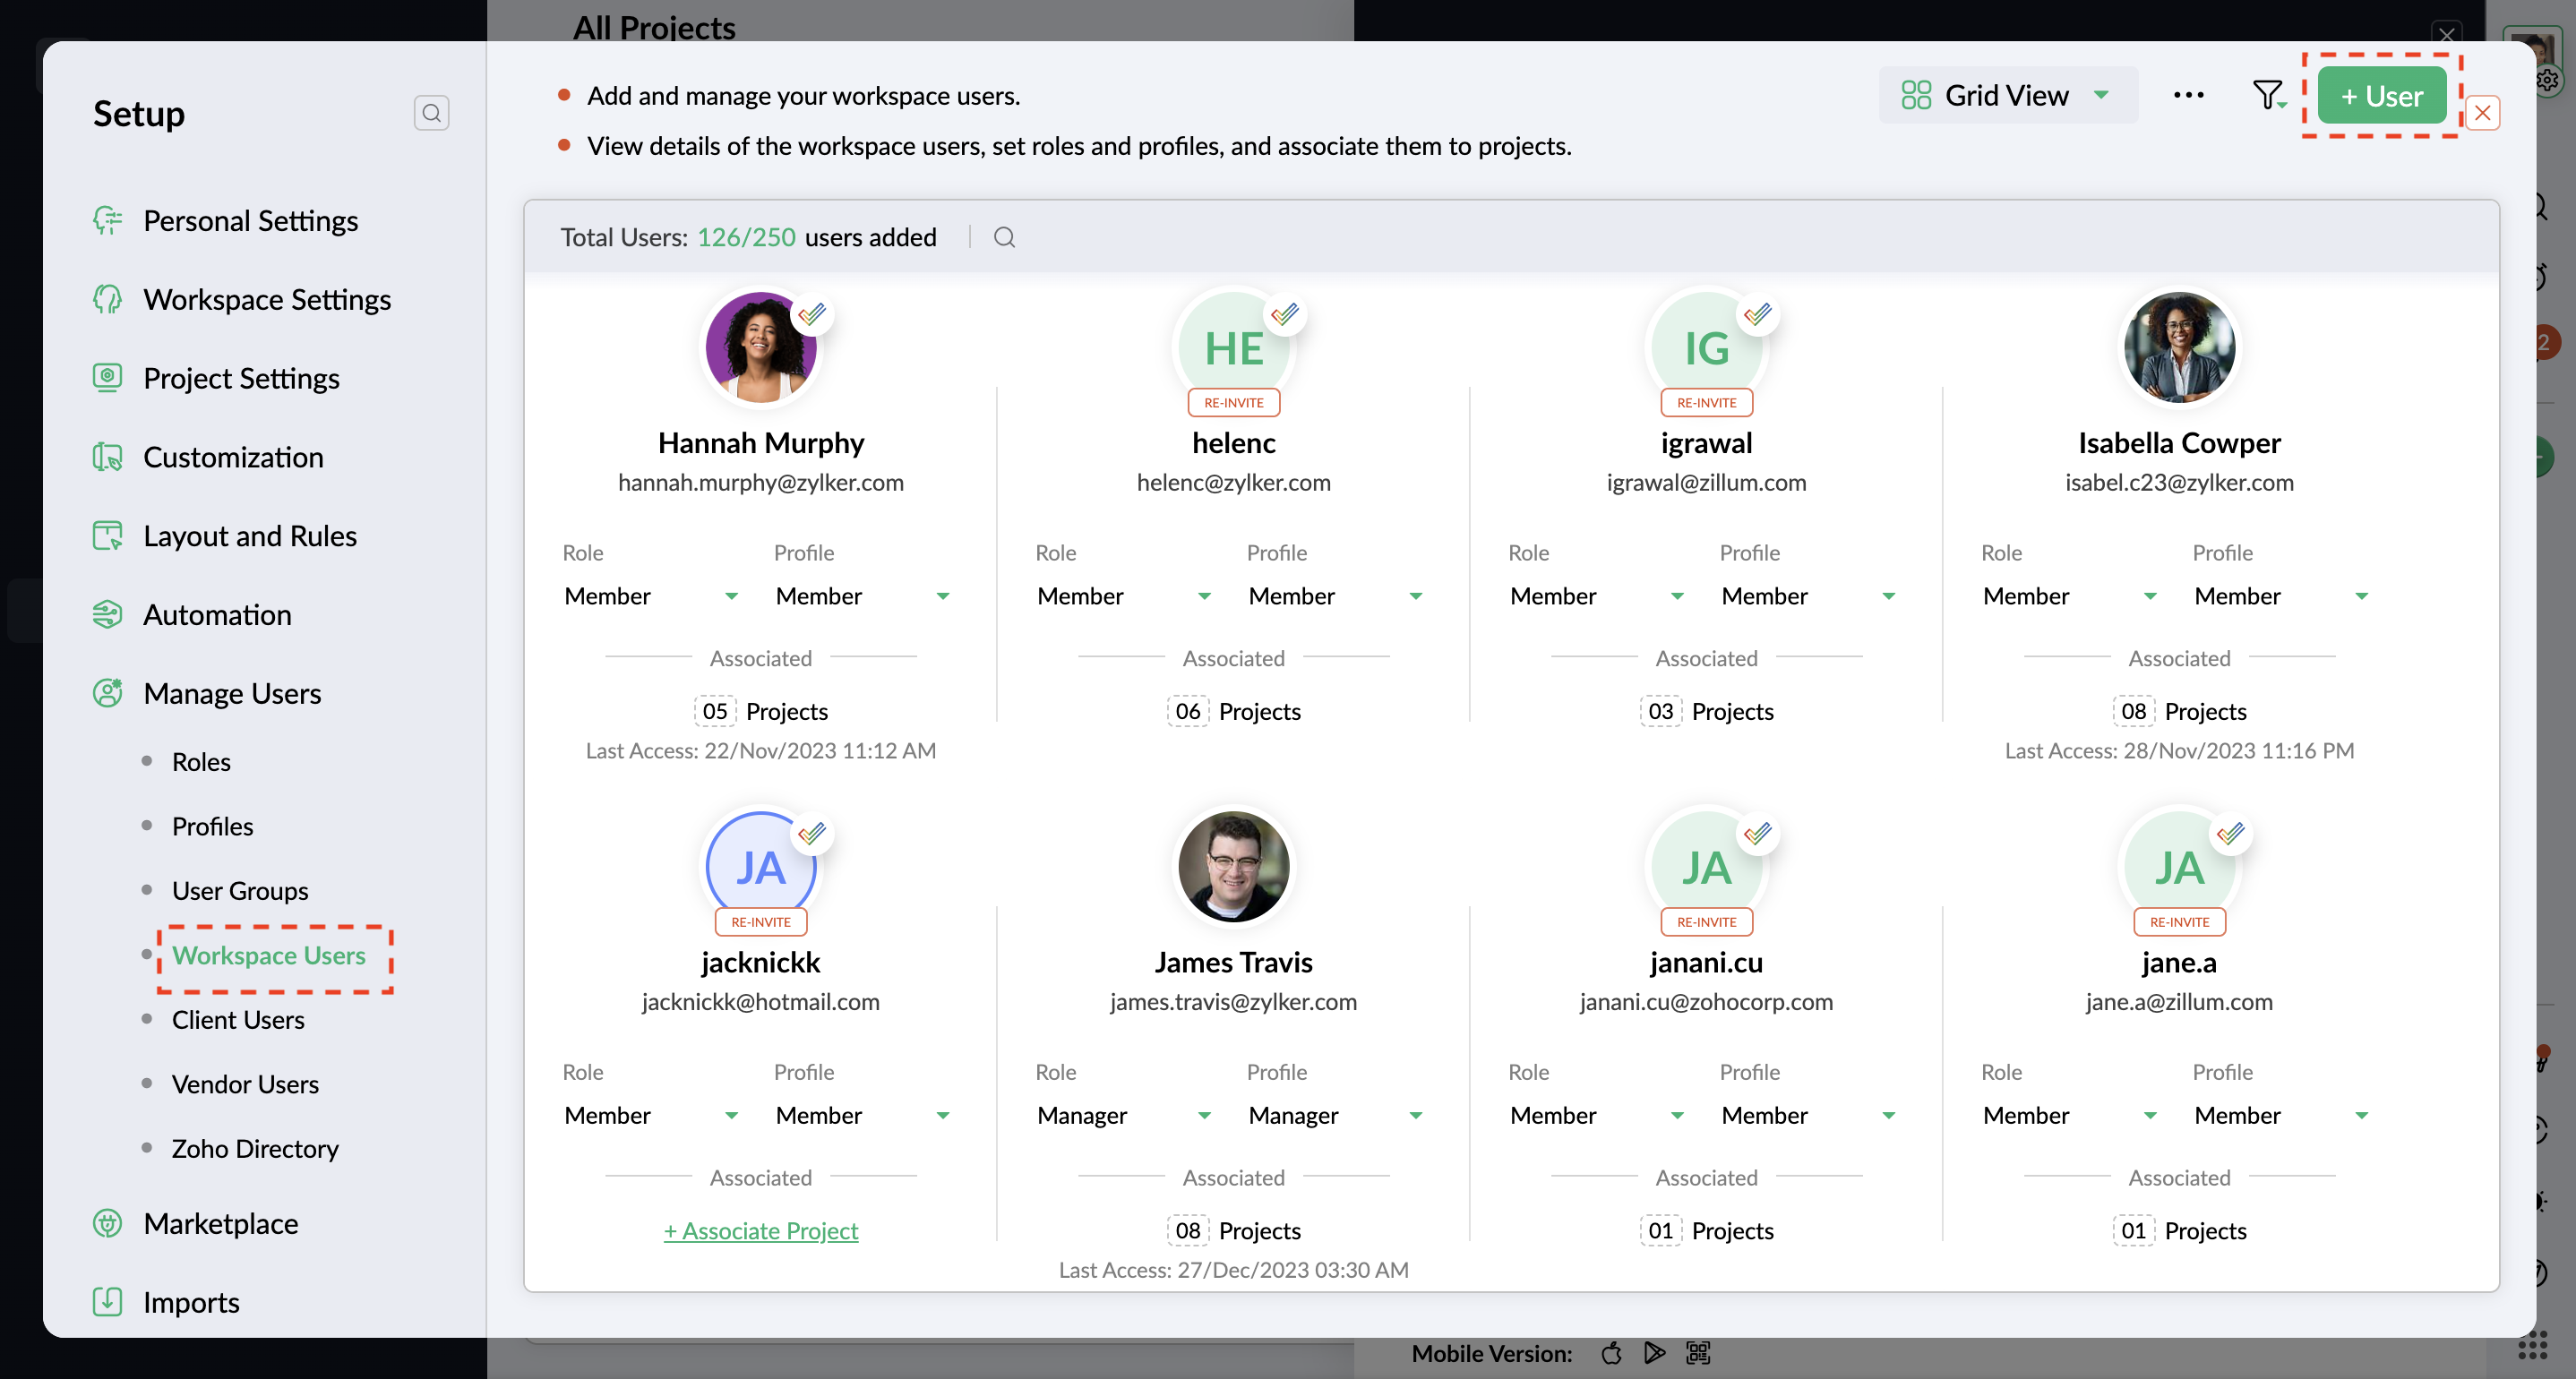The image size is (2576, 1379).
Task: Click the Personal Settings sidebar icon
Action: pyautogui.click(x=107, y=220)
